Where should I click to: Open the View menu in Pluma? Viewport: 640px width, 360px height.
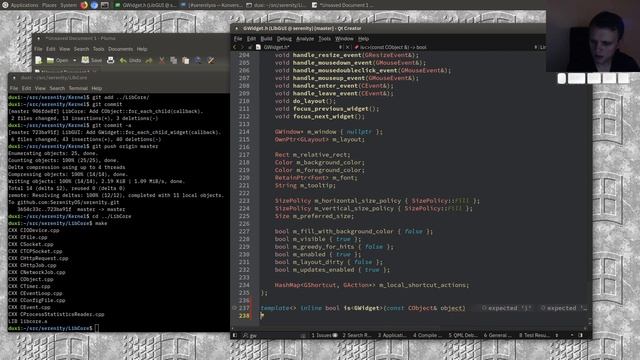tap(64, 49)
